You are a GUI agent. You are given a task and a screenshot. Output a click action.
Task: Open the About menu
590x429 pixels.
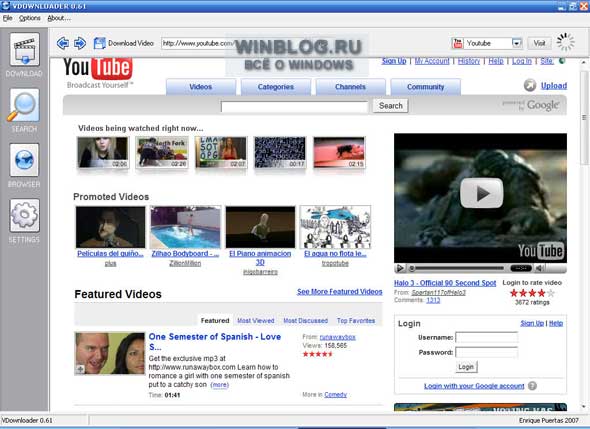point(59,18)
